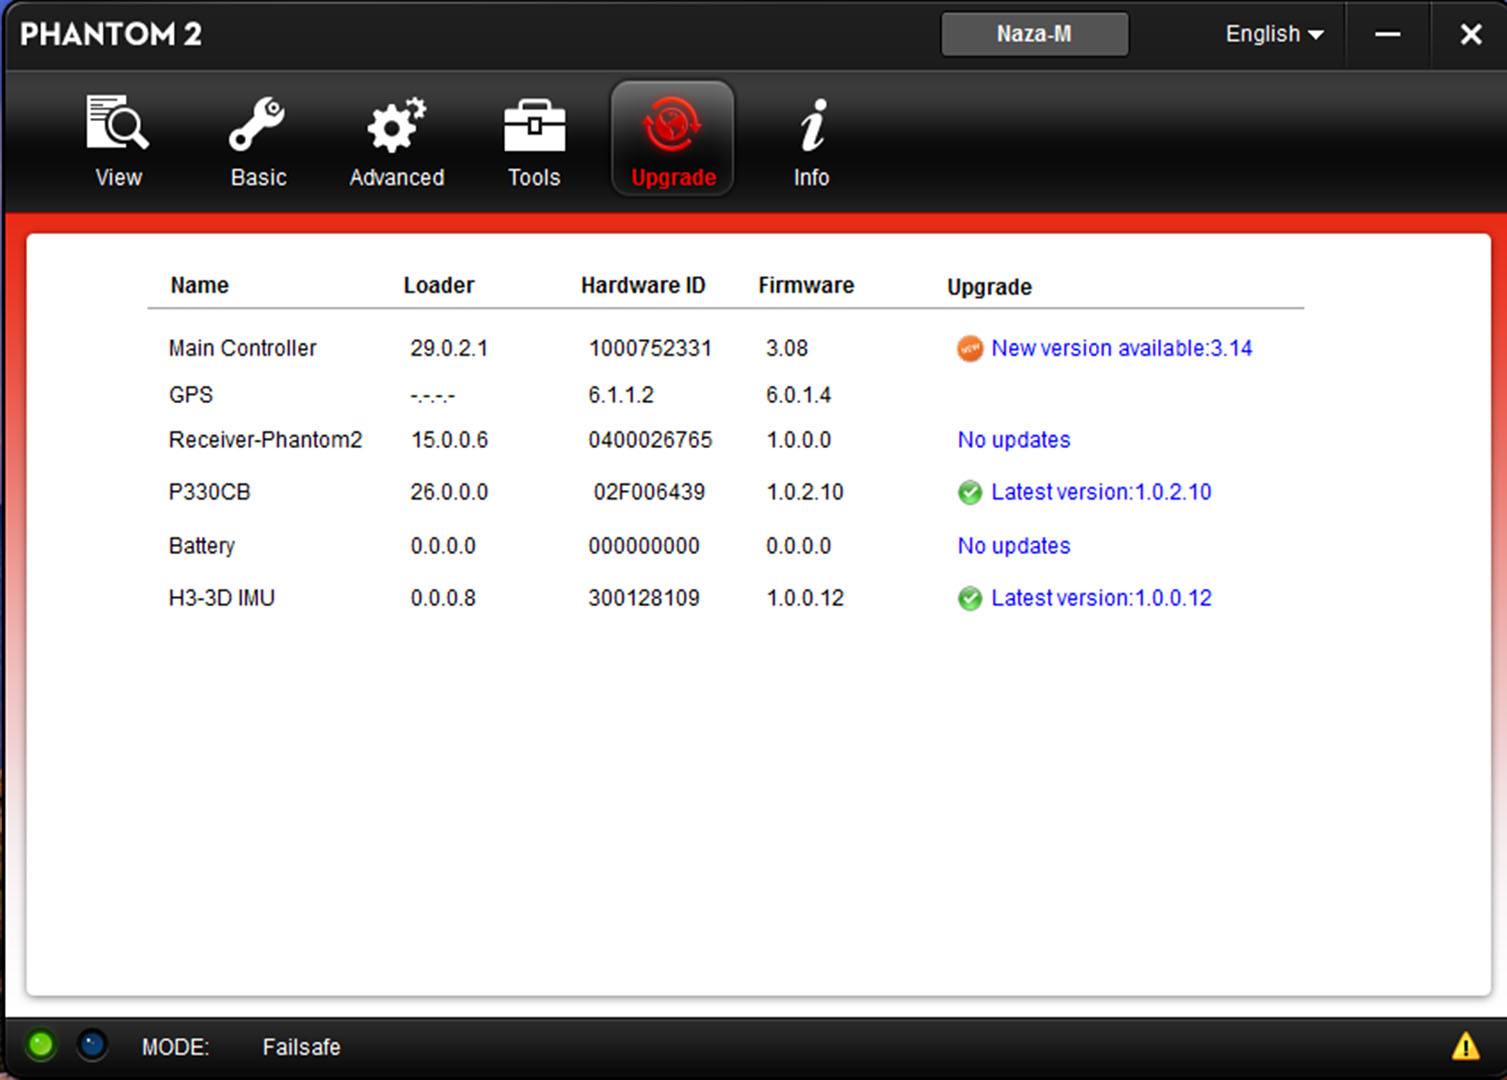Select the Battery row name
The image size is (1507, 1080).
pyautogui.click(x=202, y=546)
